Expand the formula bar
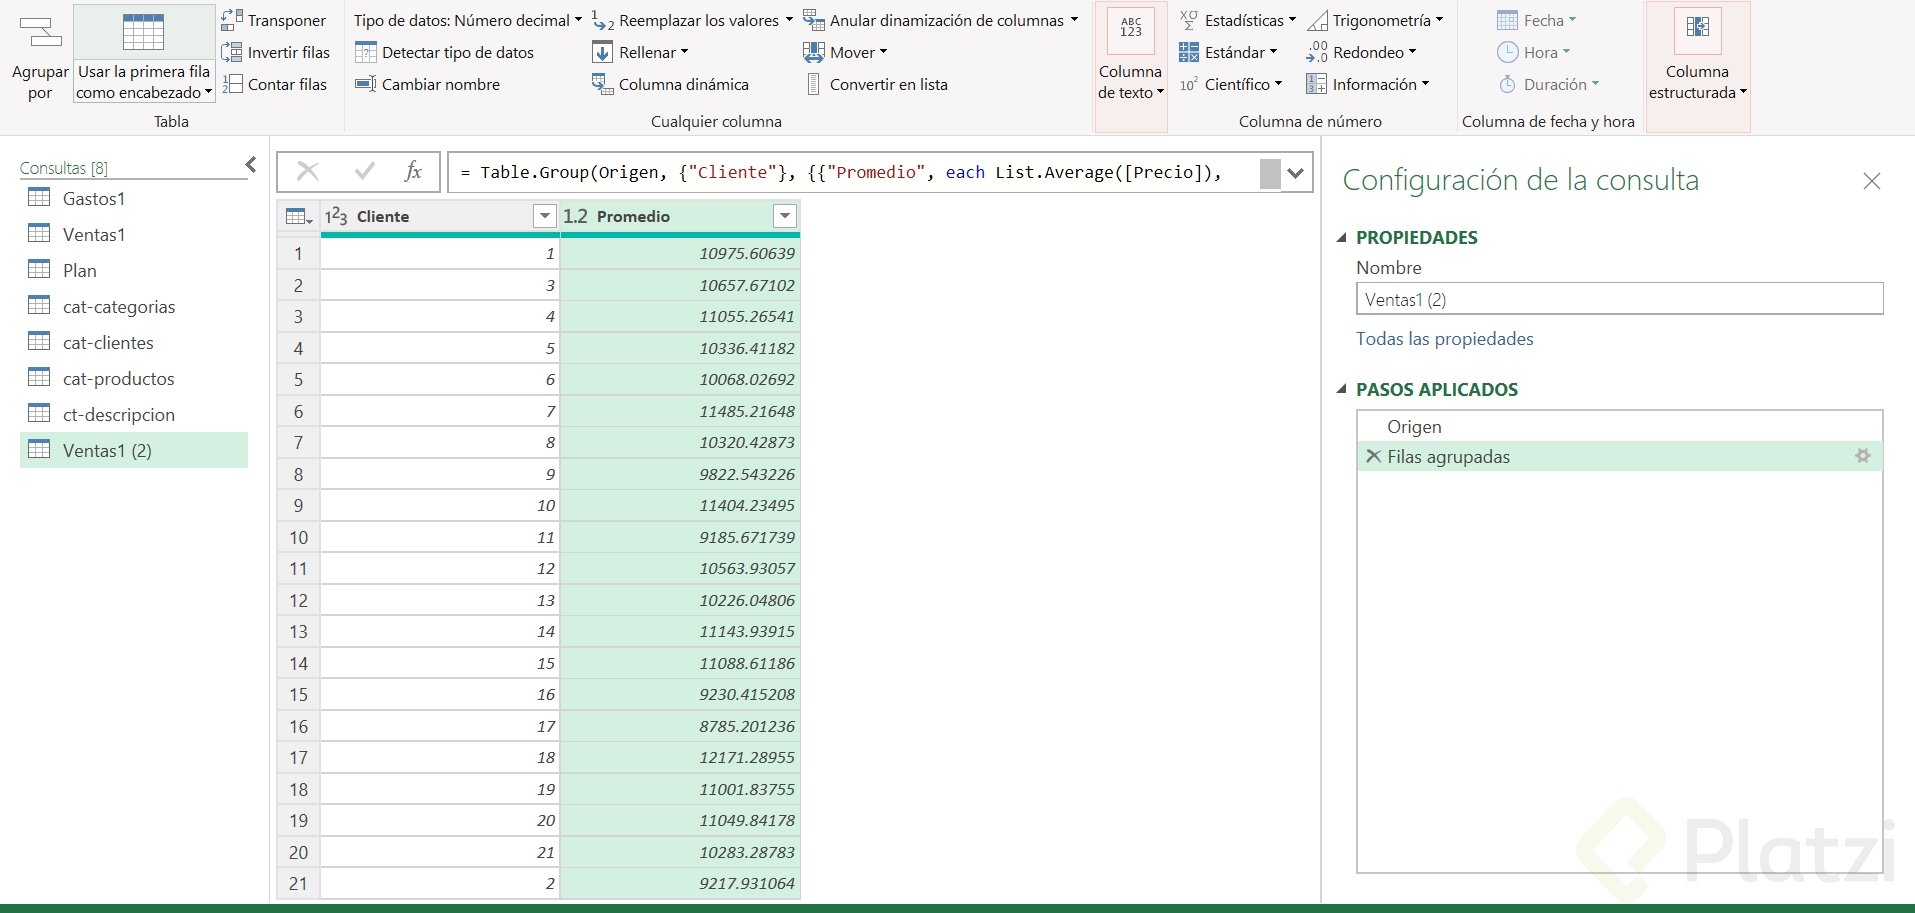 pos(1296,173)
